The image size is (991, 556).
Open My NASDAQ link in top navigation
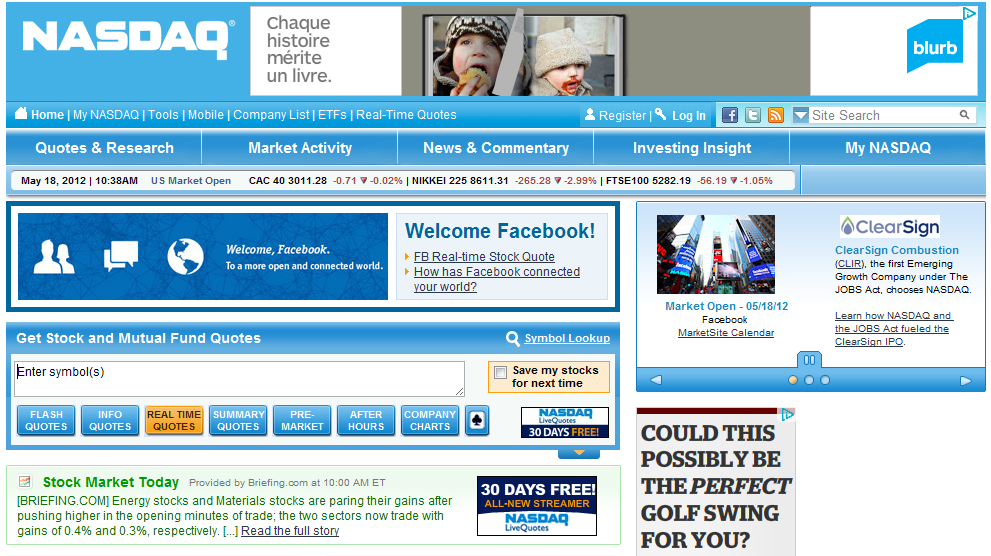coord(106,115)
